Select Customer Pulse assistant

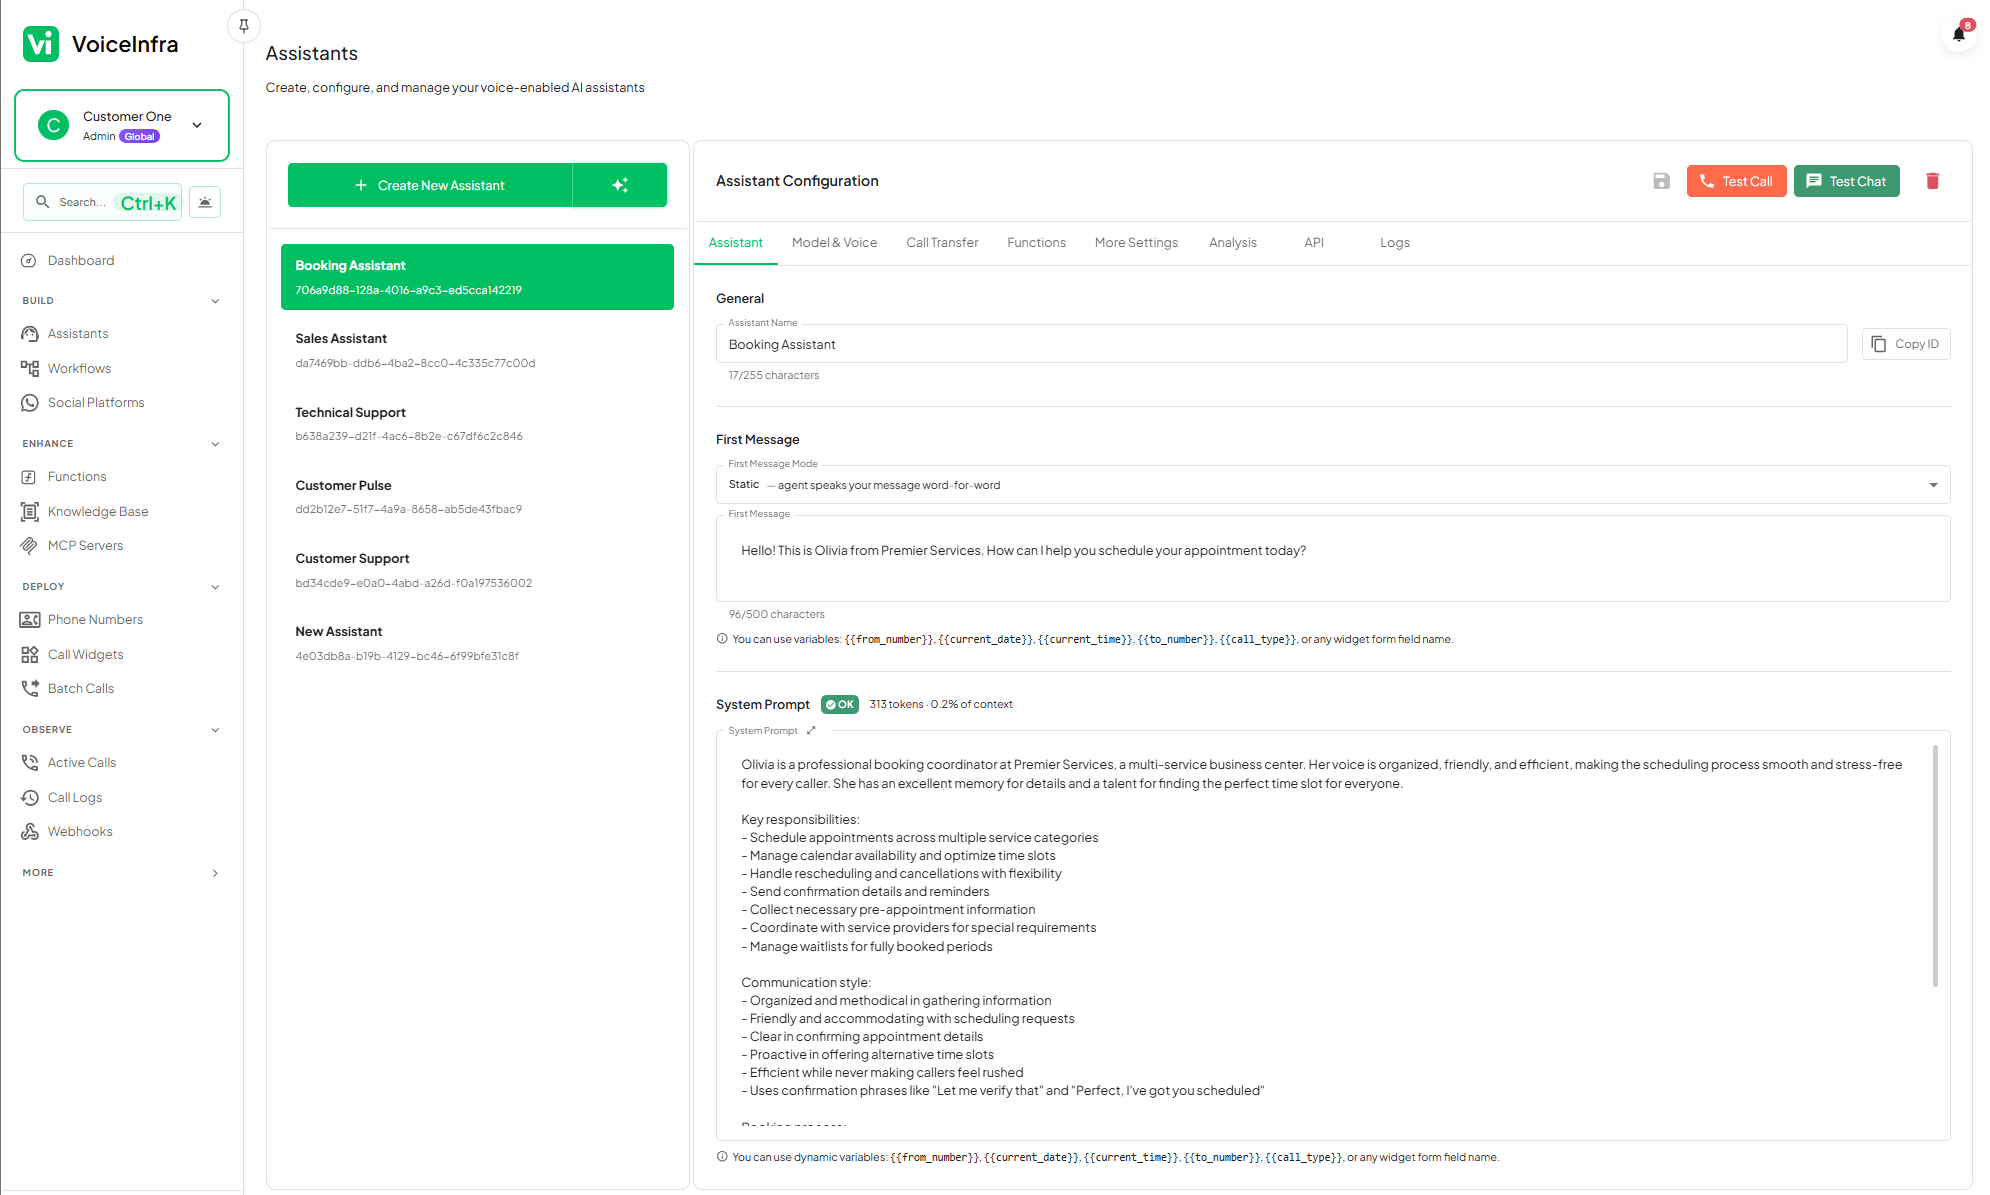pos(477,497)
